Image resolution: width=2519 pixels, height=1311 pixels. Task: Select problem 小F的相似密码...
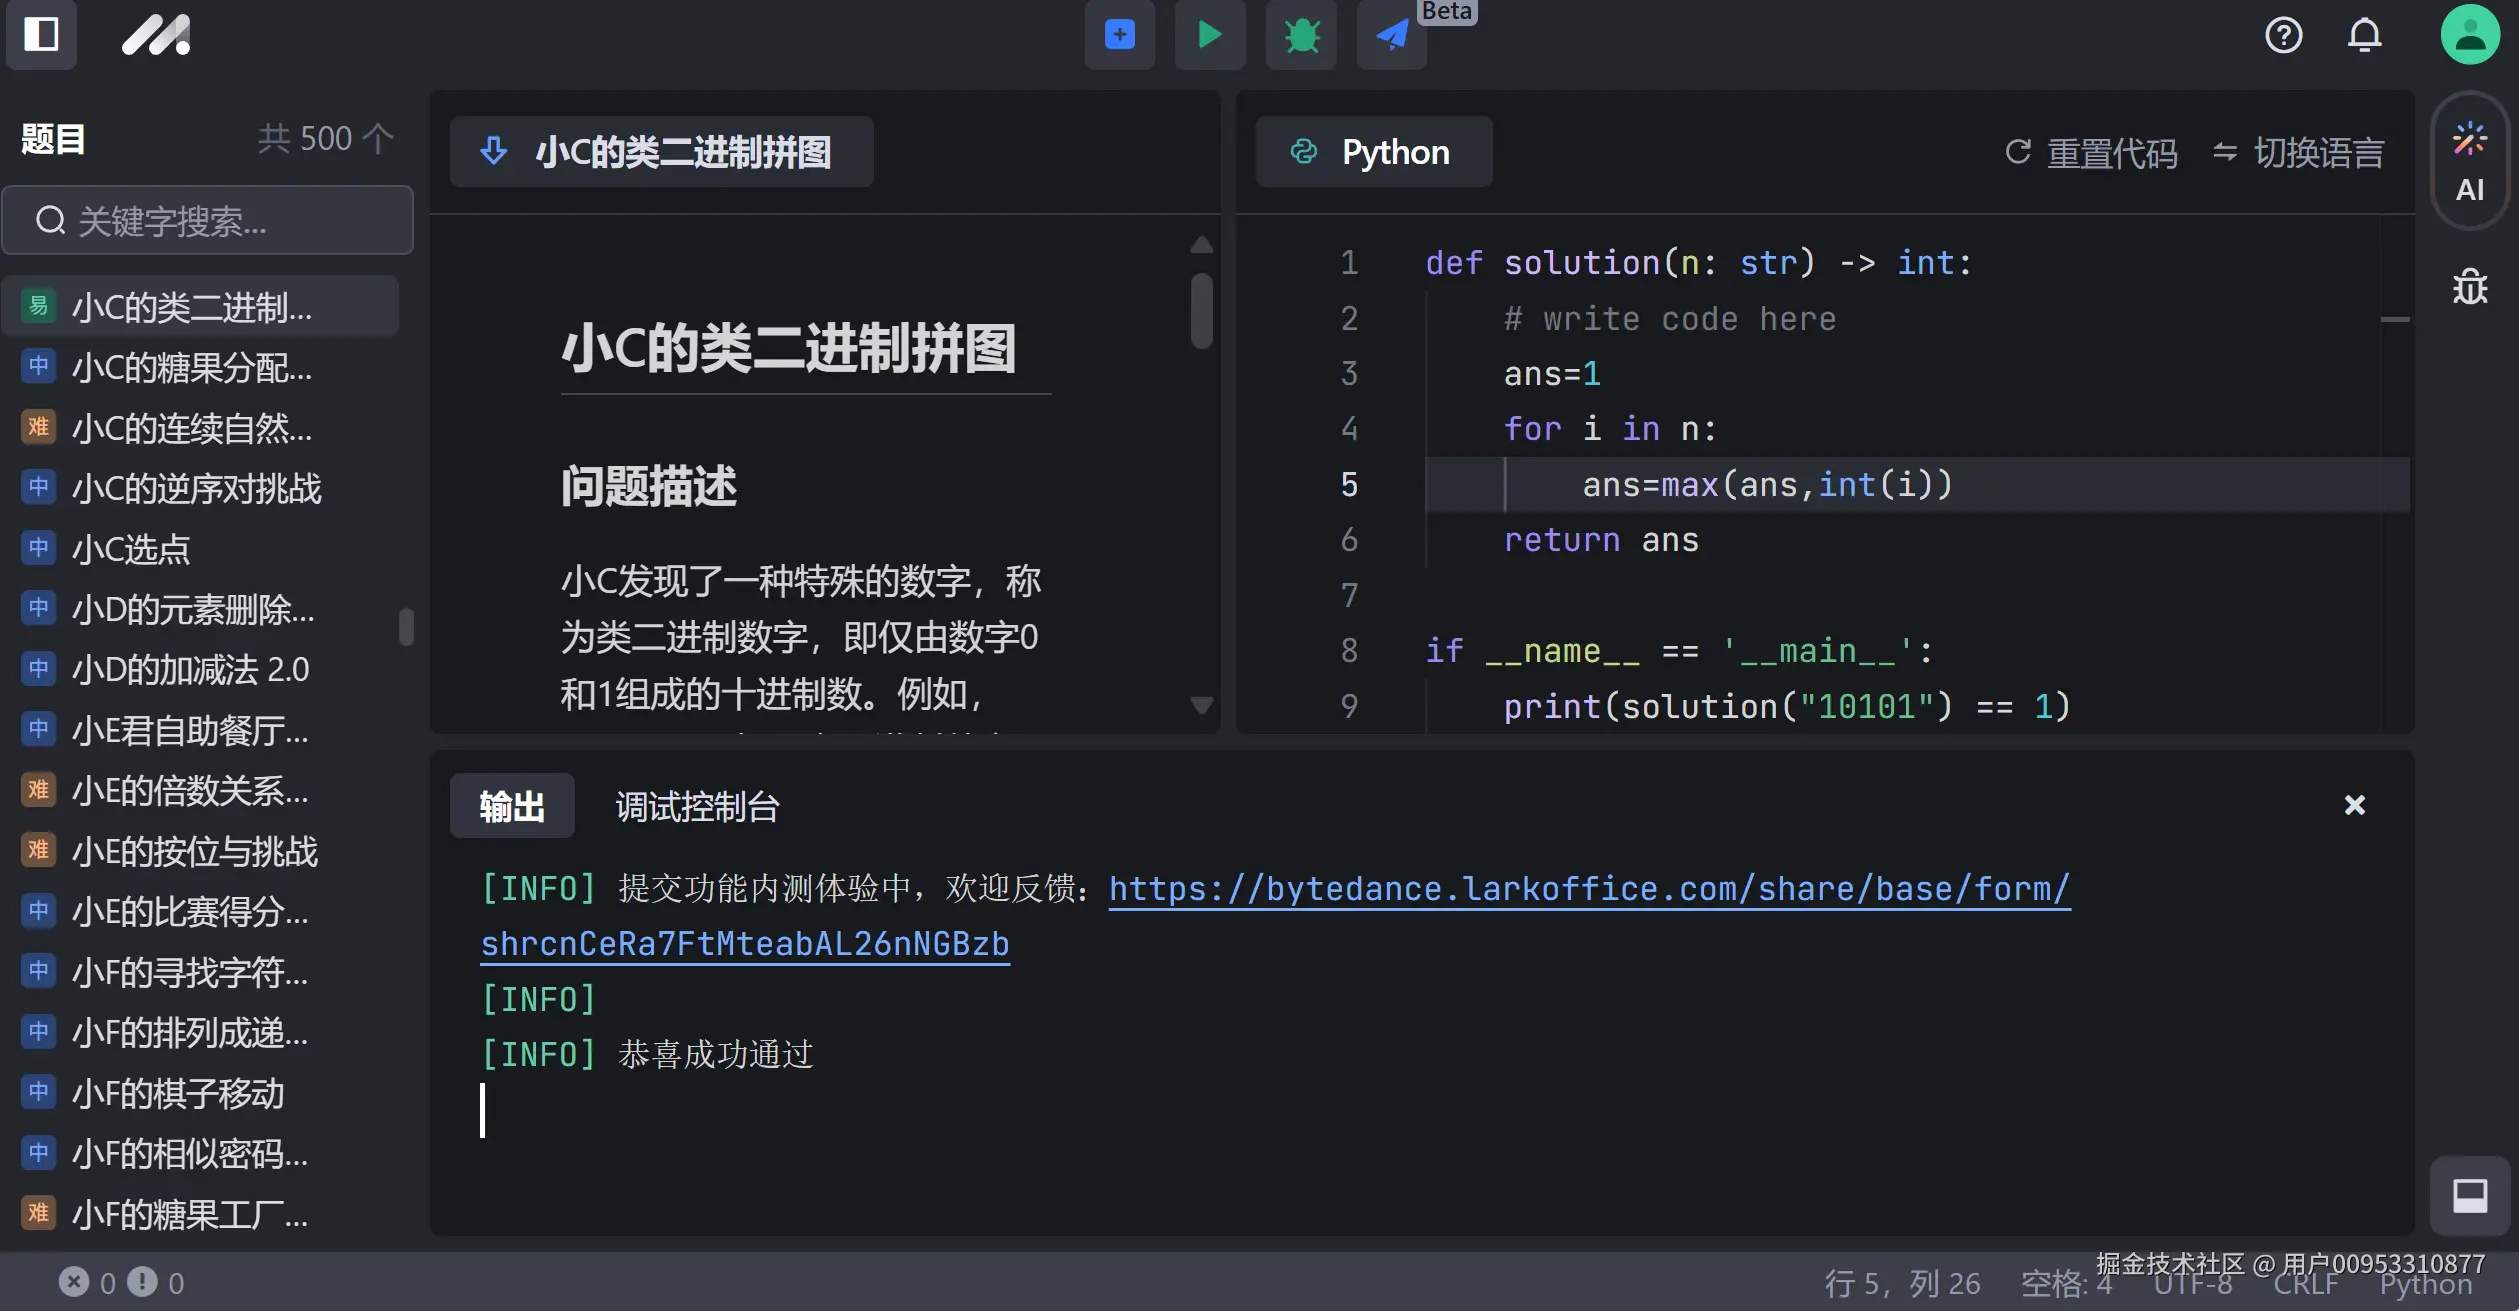tap(200, 1153)
